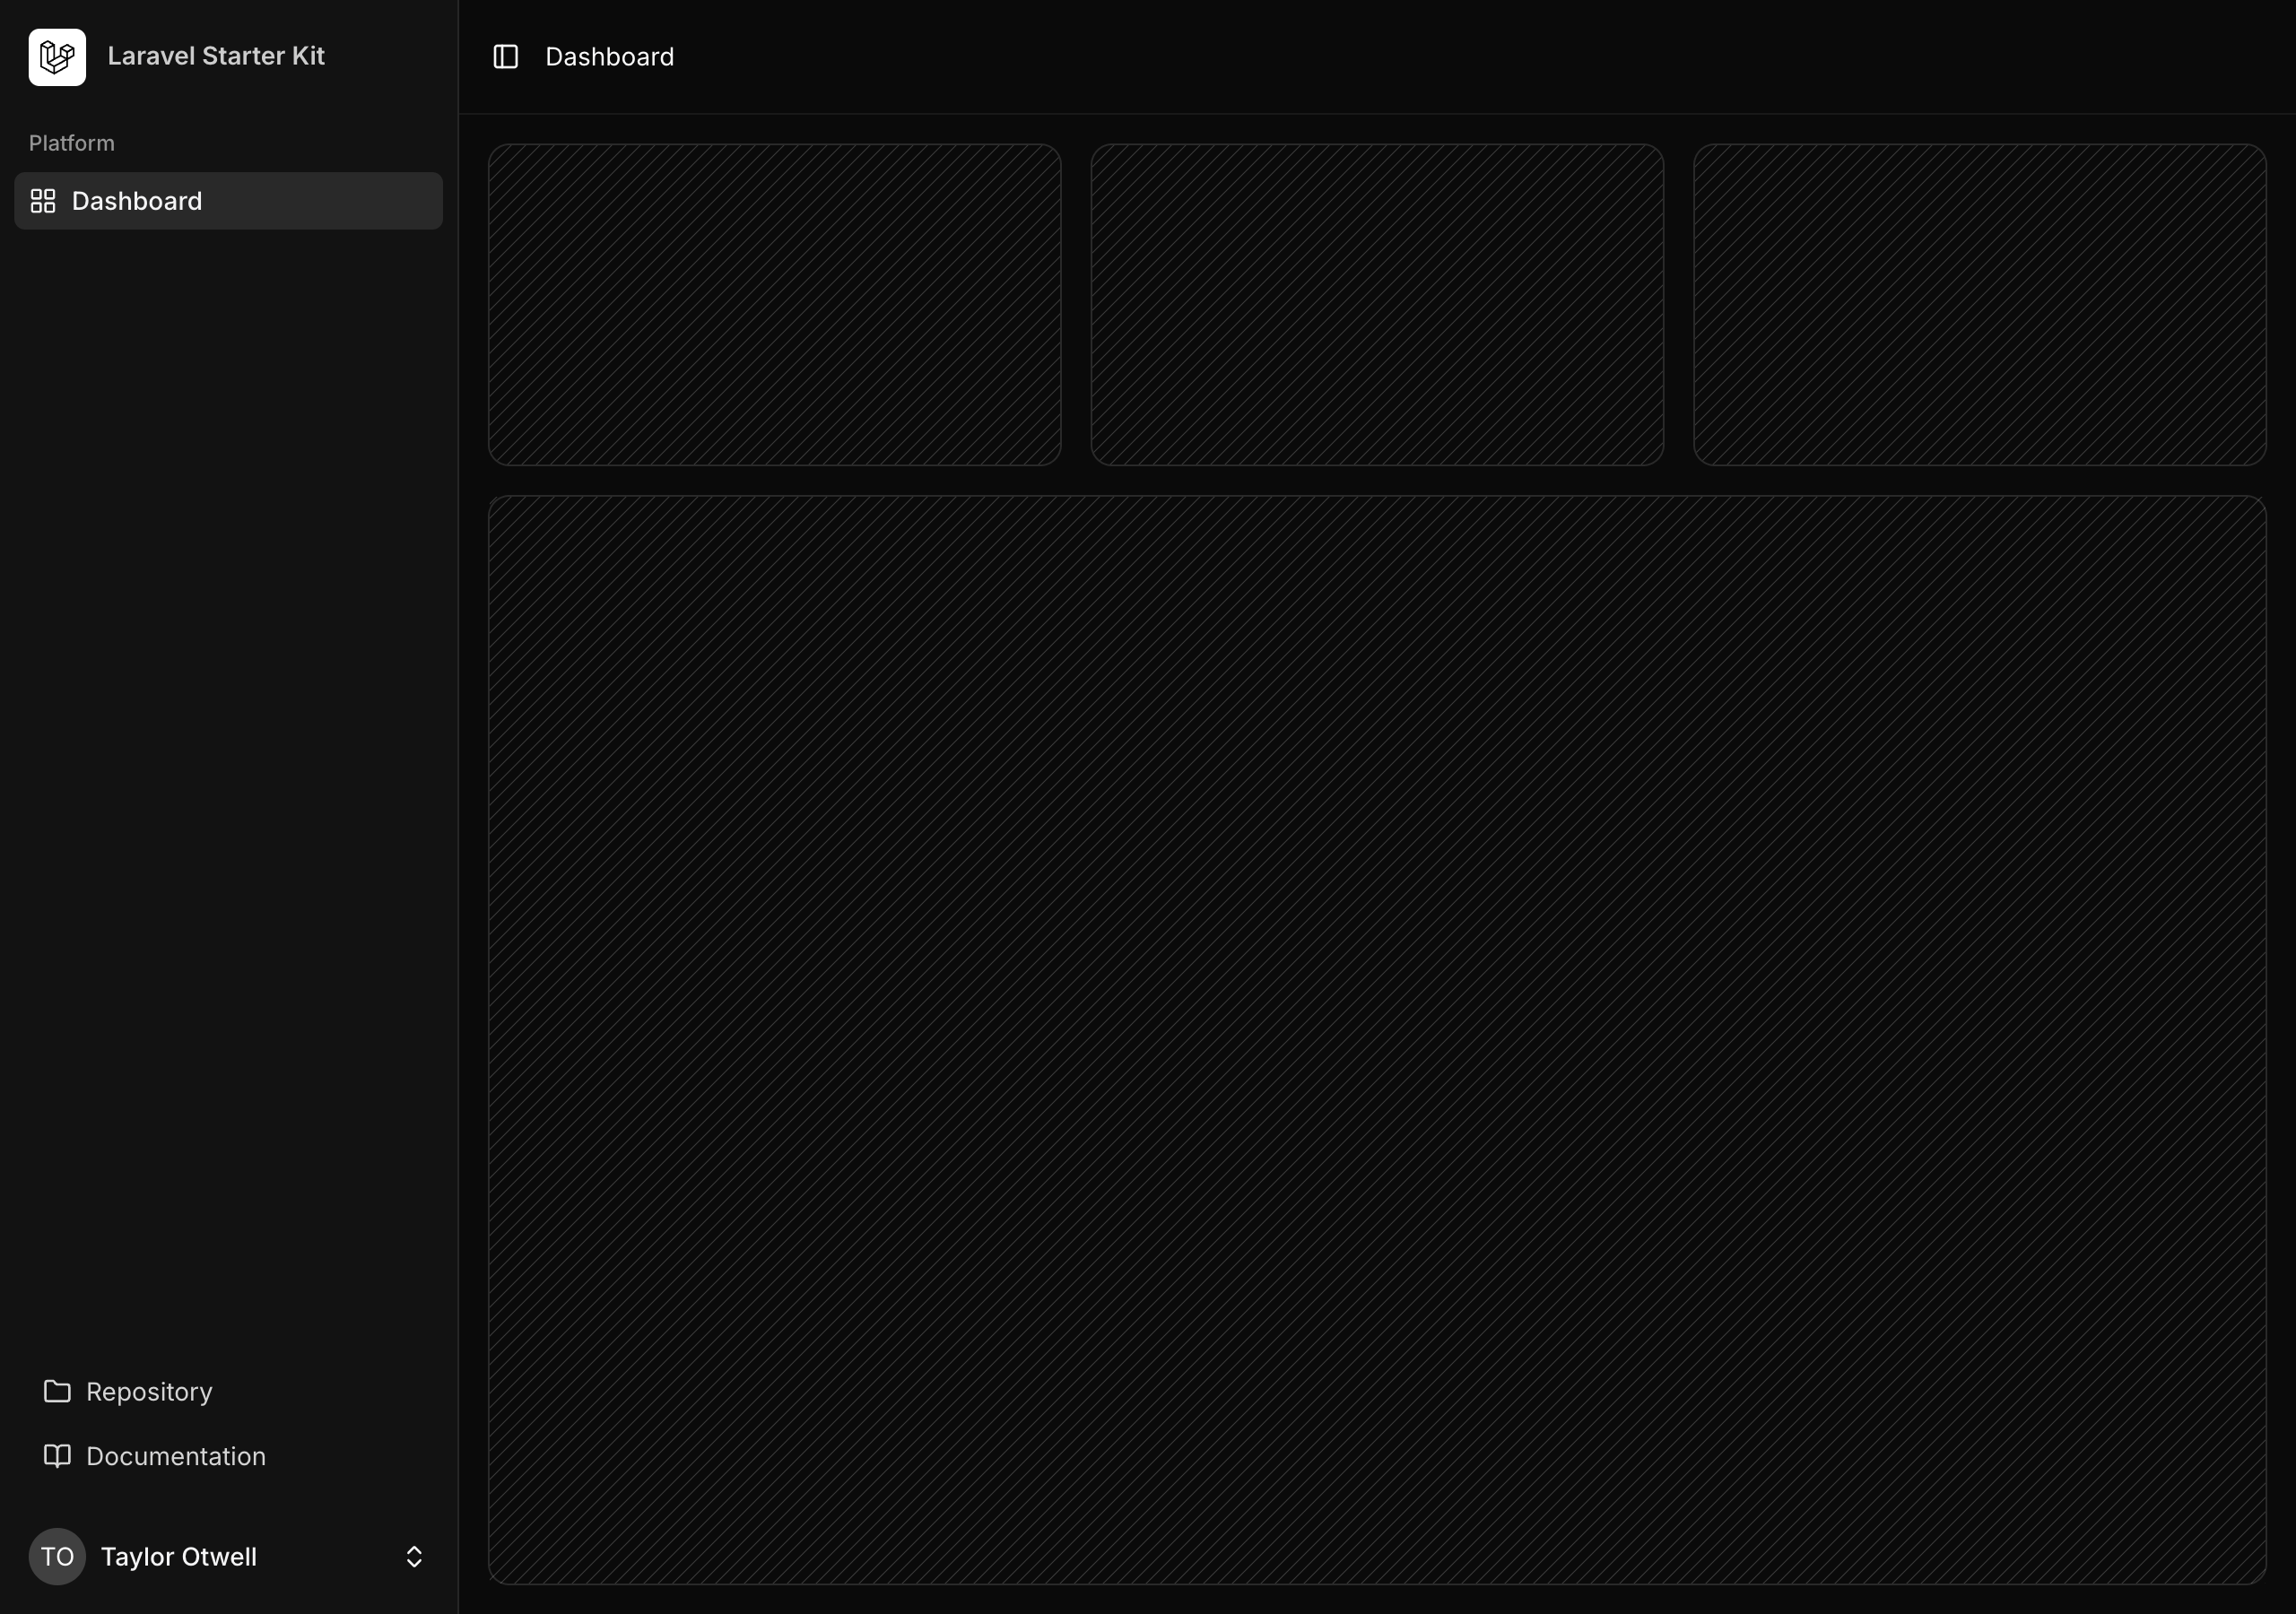Select the first placeholder card on the left
Viewport: 2296px width, 1614px height.
(774, 304)
